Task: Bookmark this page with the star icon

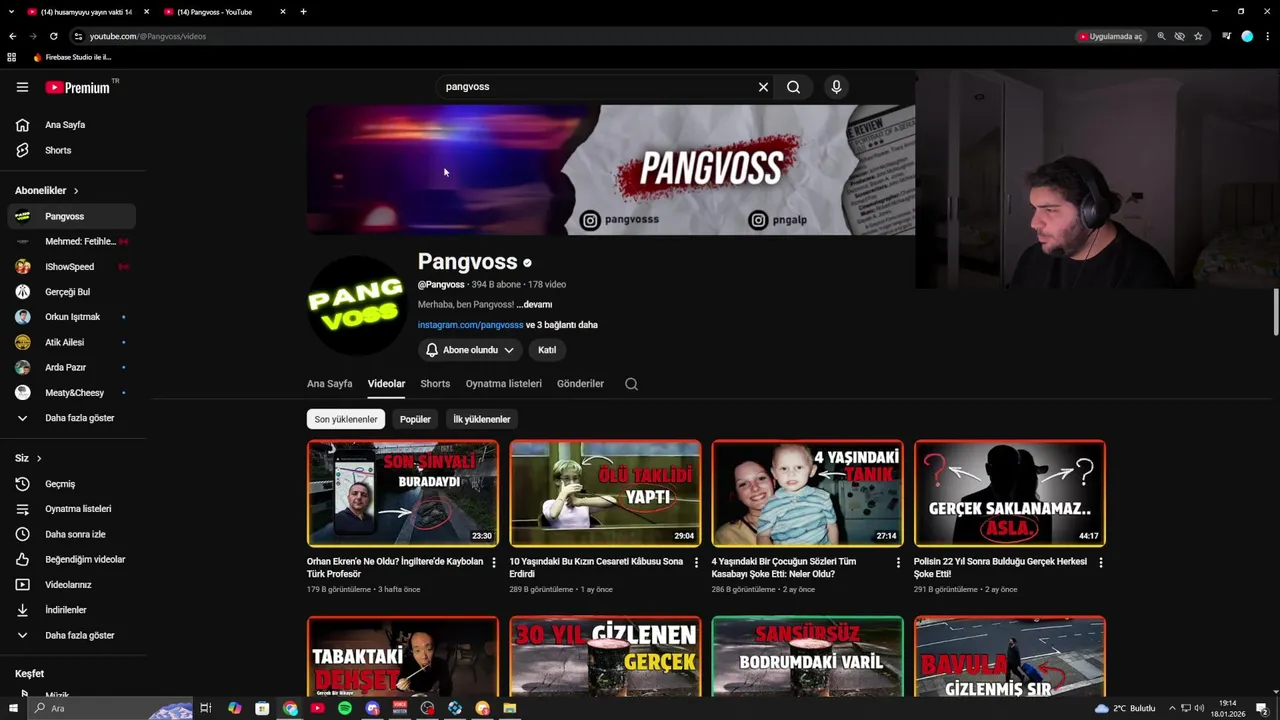Action: (1198, 36)
